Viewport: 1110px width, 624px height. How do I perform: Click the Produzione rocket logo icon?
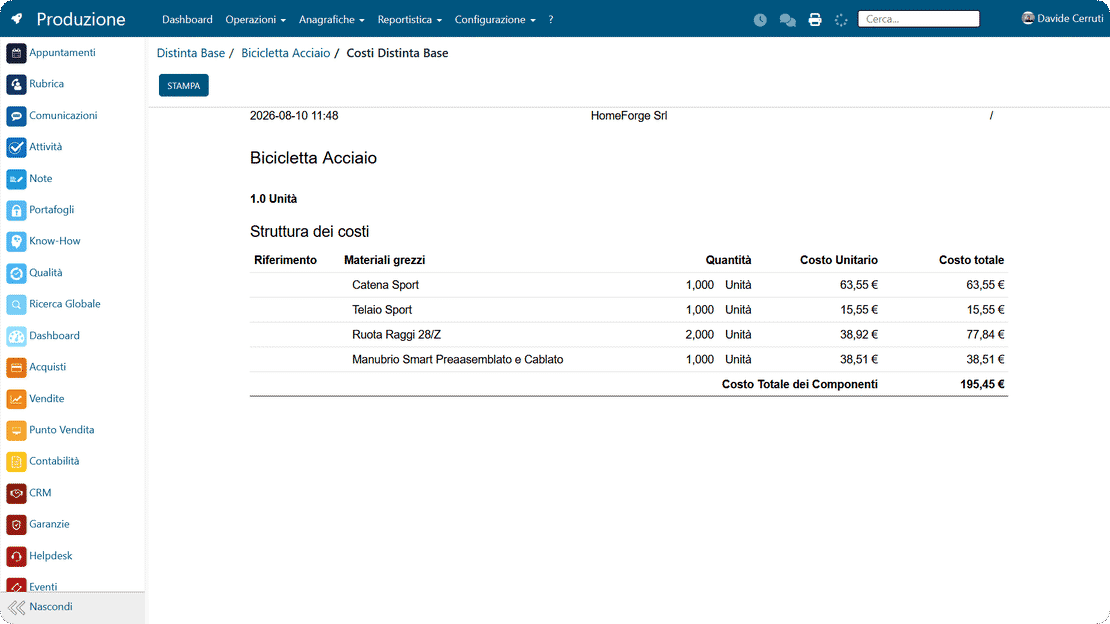point(17,19)
